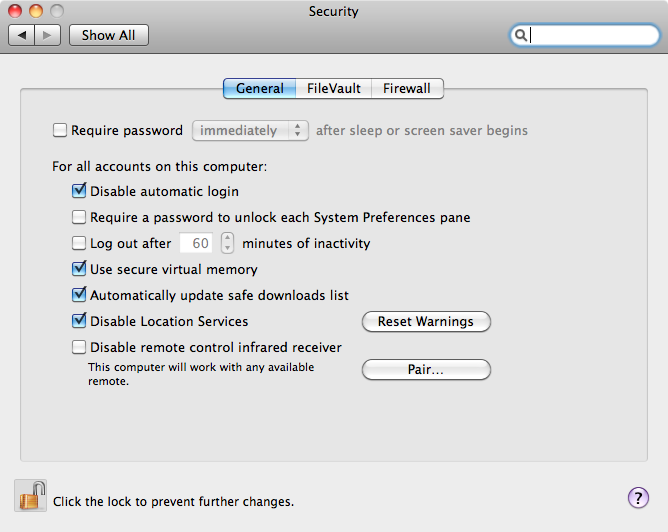Enable the Require password checkbox
Image resolution: width=668 pixels, height=532 pixels.
coord(61,130)
